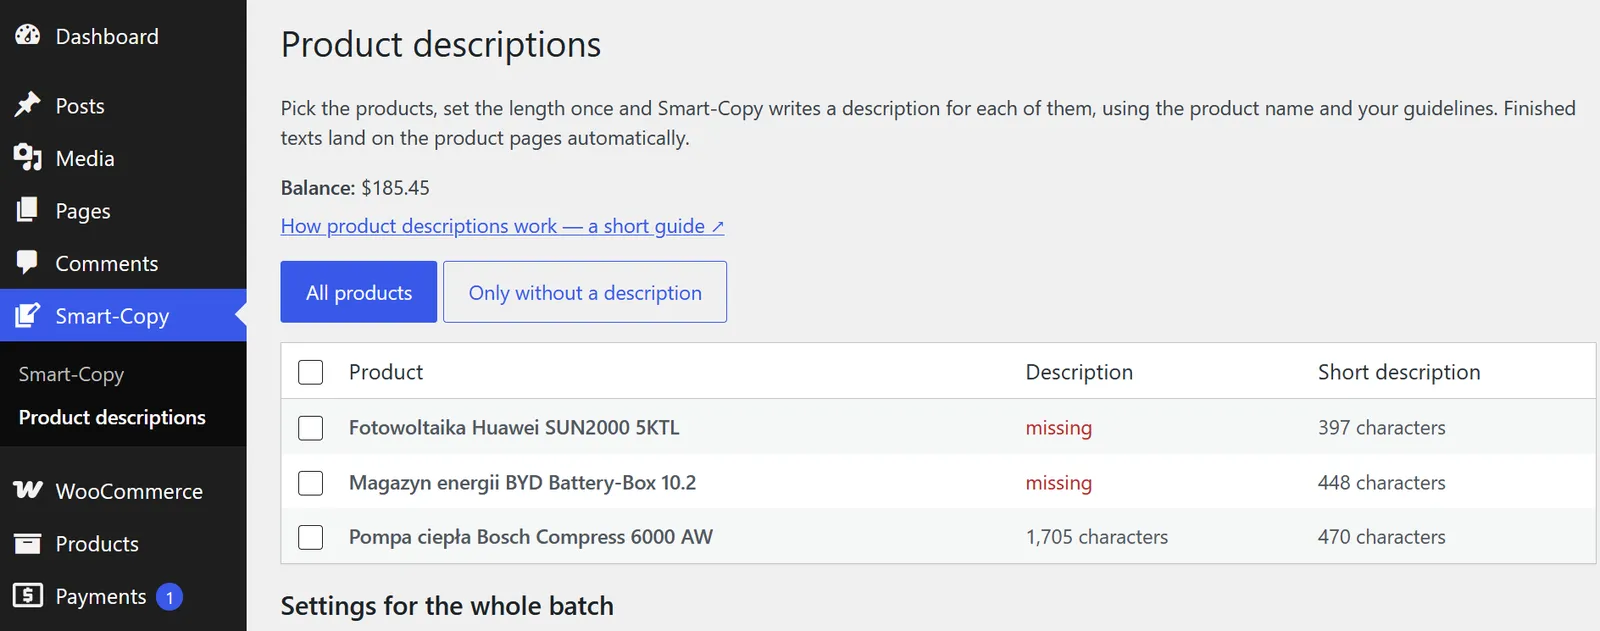The height and width of the screenshot is (631, 1600).
Task: Click missing status for Fotowoltaika Huawei
Action: (1058, 428)
